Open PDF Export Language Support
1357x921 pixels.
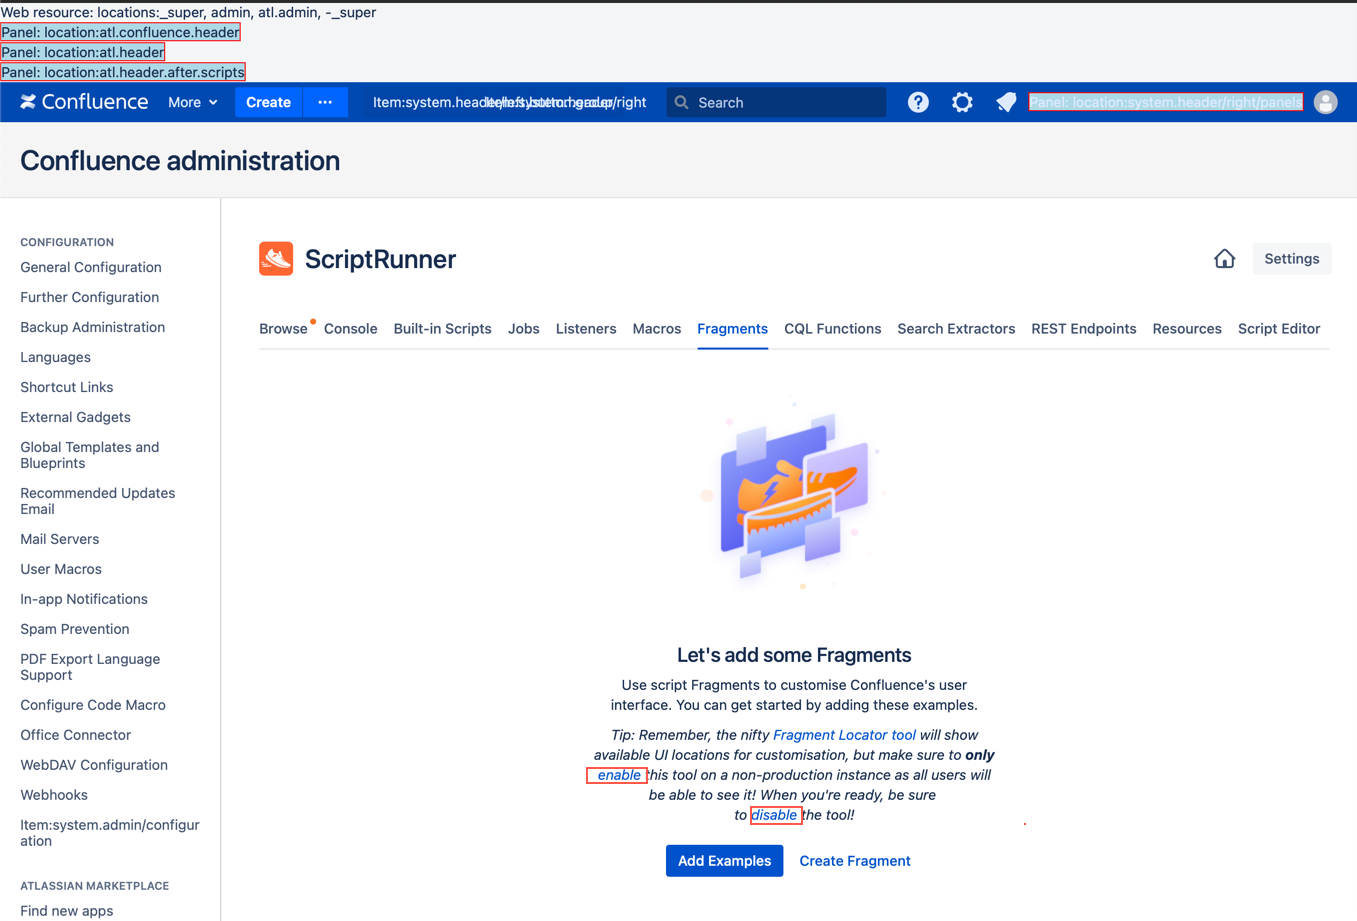pyautogui.click(x=90, y=667)
